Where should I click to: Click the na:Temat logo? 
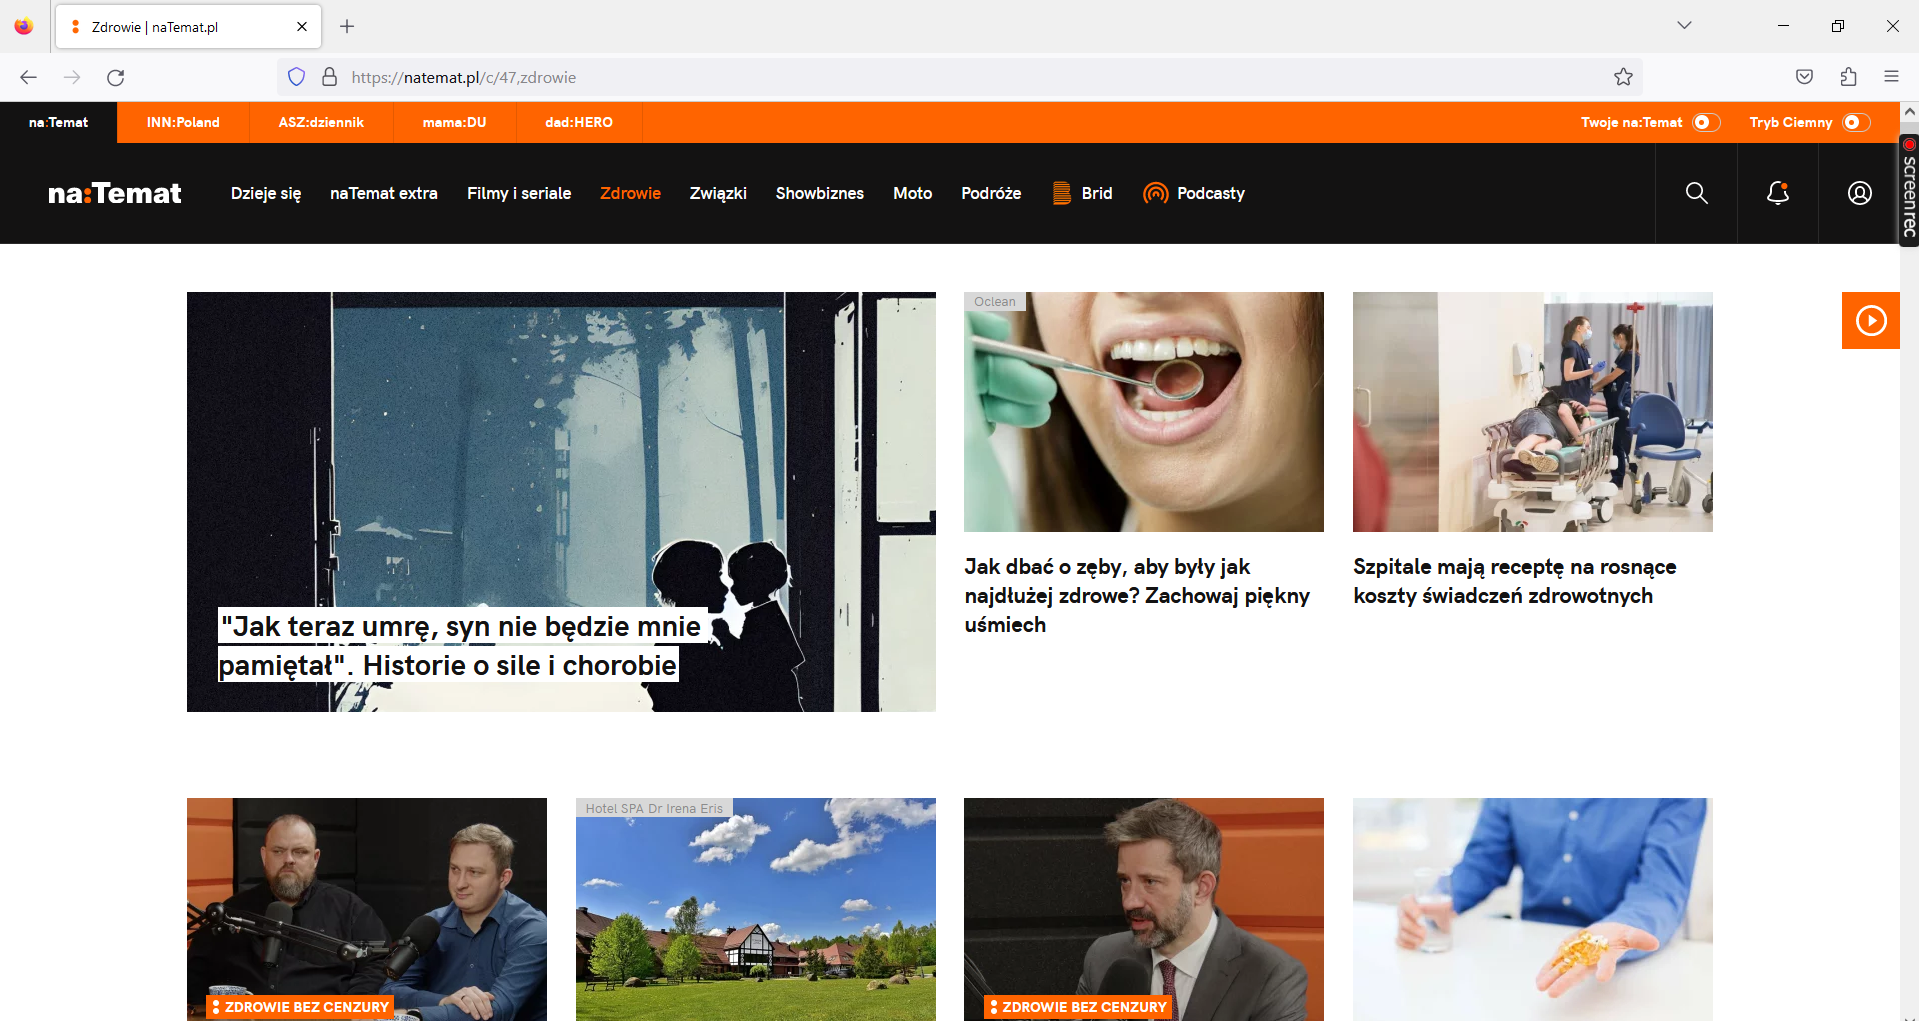(x=114, y=193)
